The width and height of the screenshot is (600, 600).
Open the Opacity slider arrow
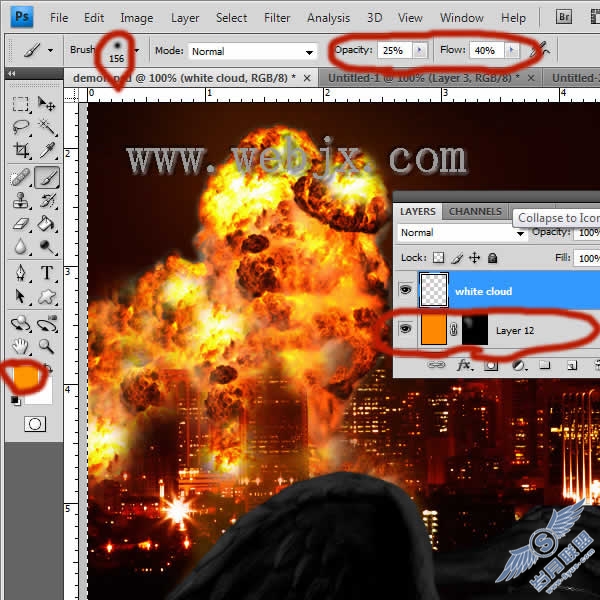419,50
